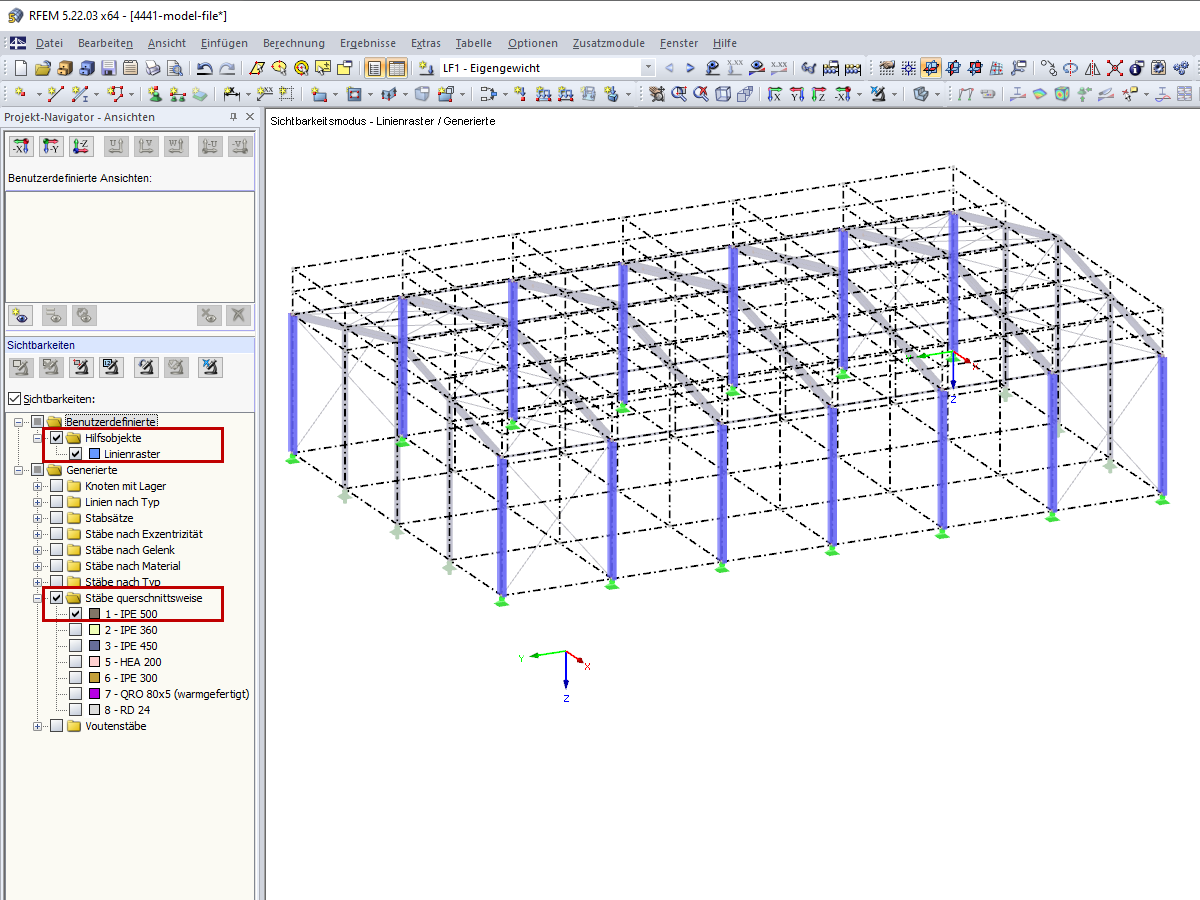Check the Knoten mit Lager checkbox
The height and width of the screenshot is (900, 1200).
coord(57,486)
